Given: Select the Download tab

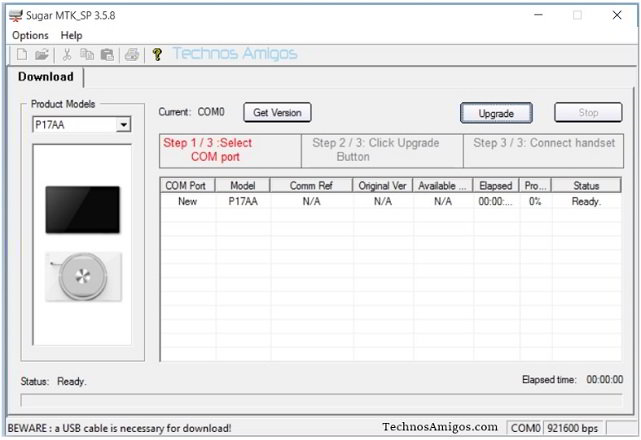Looking at the screenshot, I should coord(46,77).
